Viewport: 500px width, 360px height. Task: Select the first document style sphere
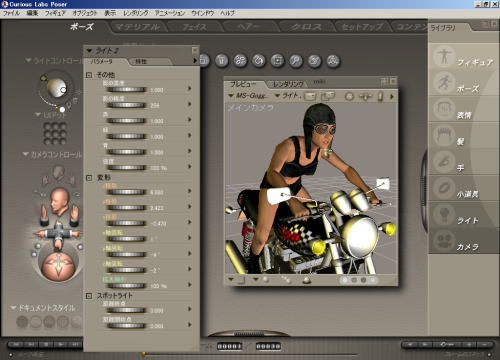[22, 322]
